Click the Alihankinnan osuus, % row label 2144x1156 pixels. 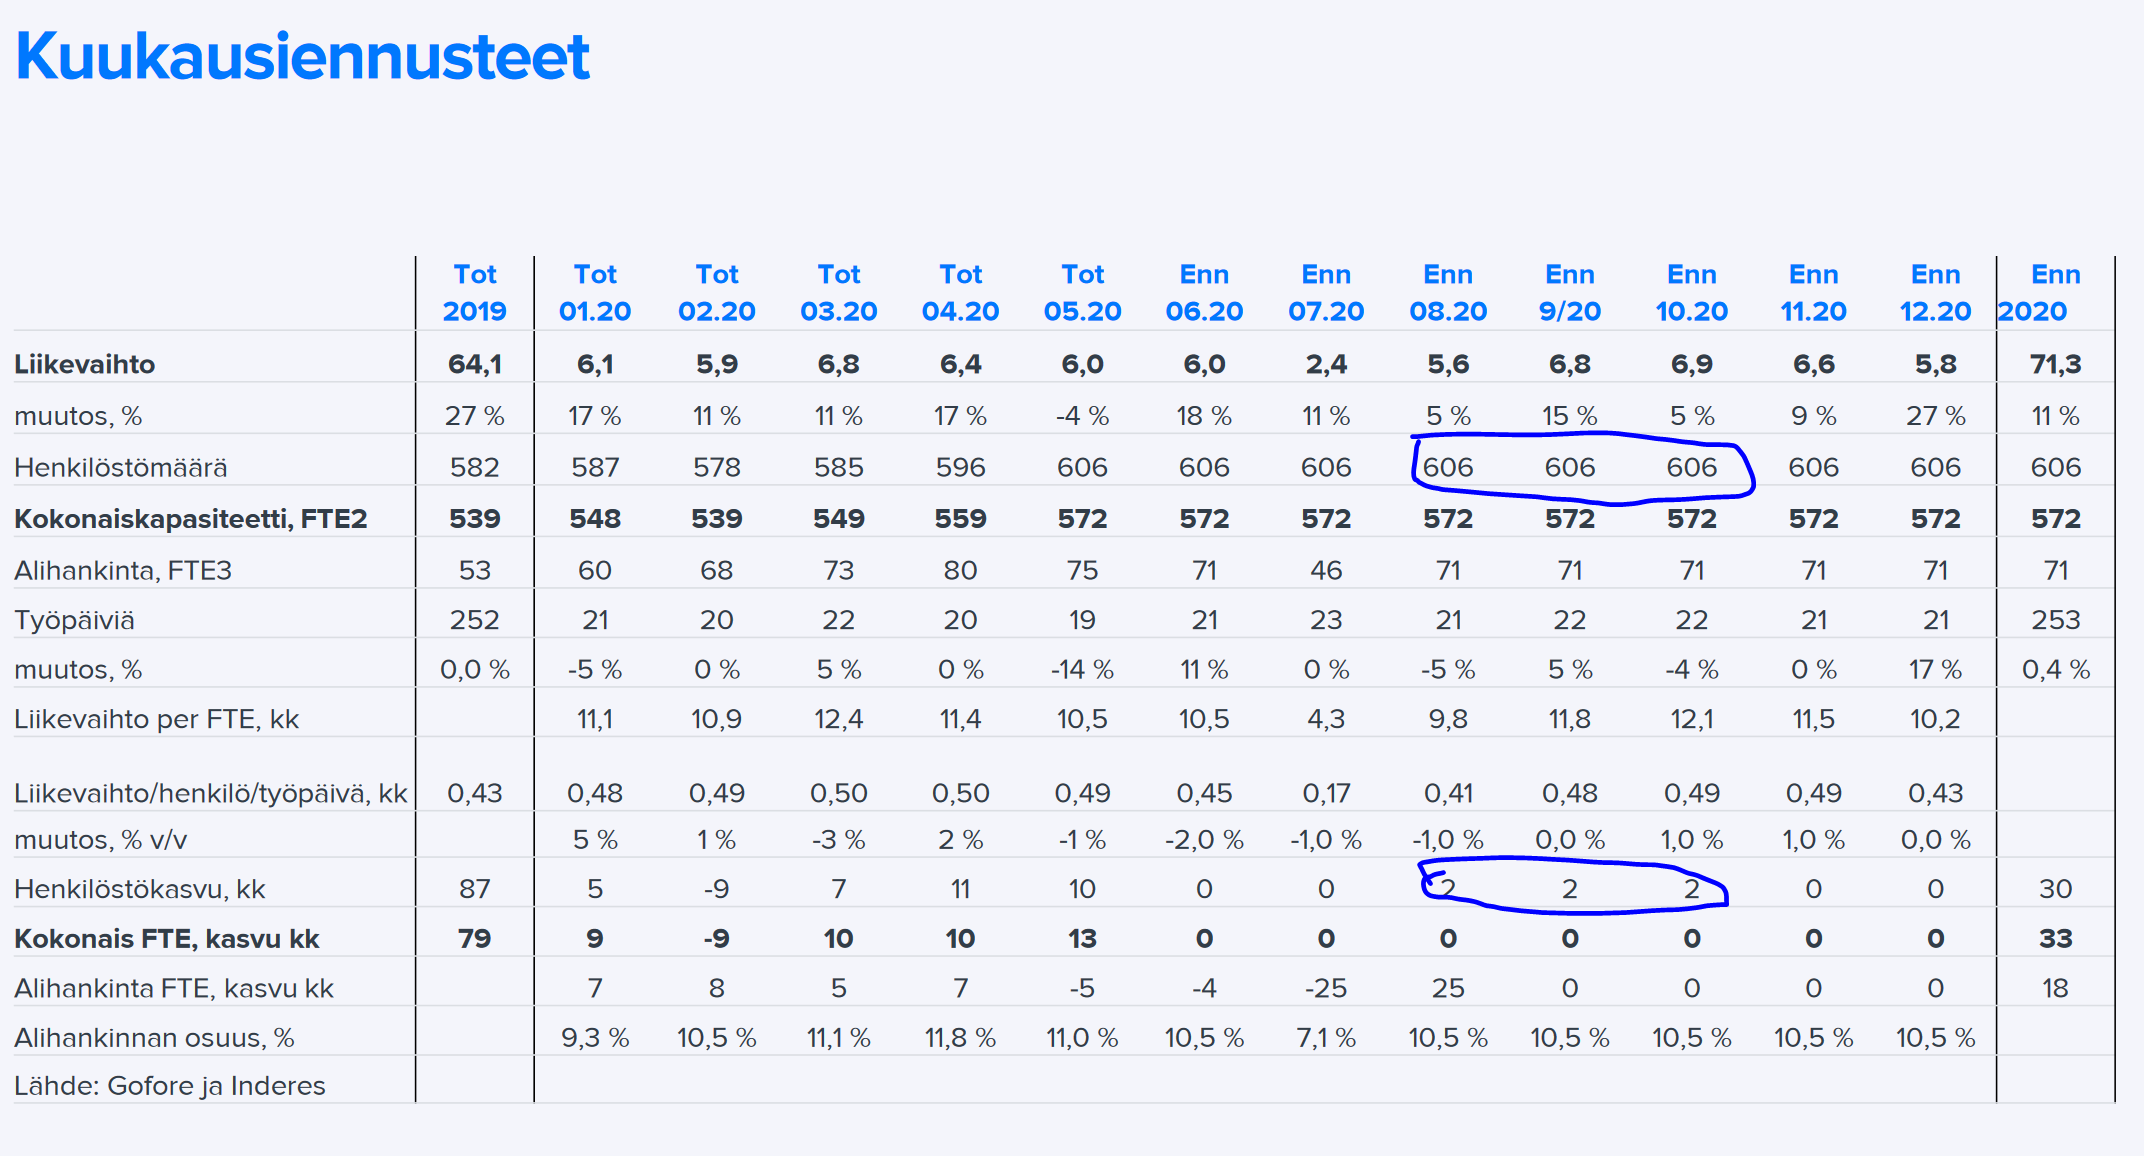pyautogui.click(x=154, y=1038)
